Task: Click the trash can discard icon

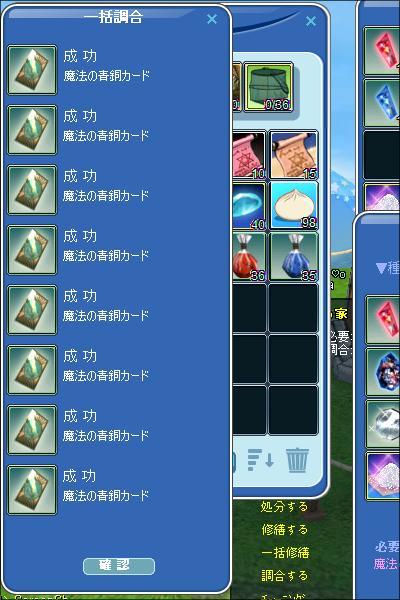Action: [x=297, y=460]
